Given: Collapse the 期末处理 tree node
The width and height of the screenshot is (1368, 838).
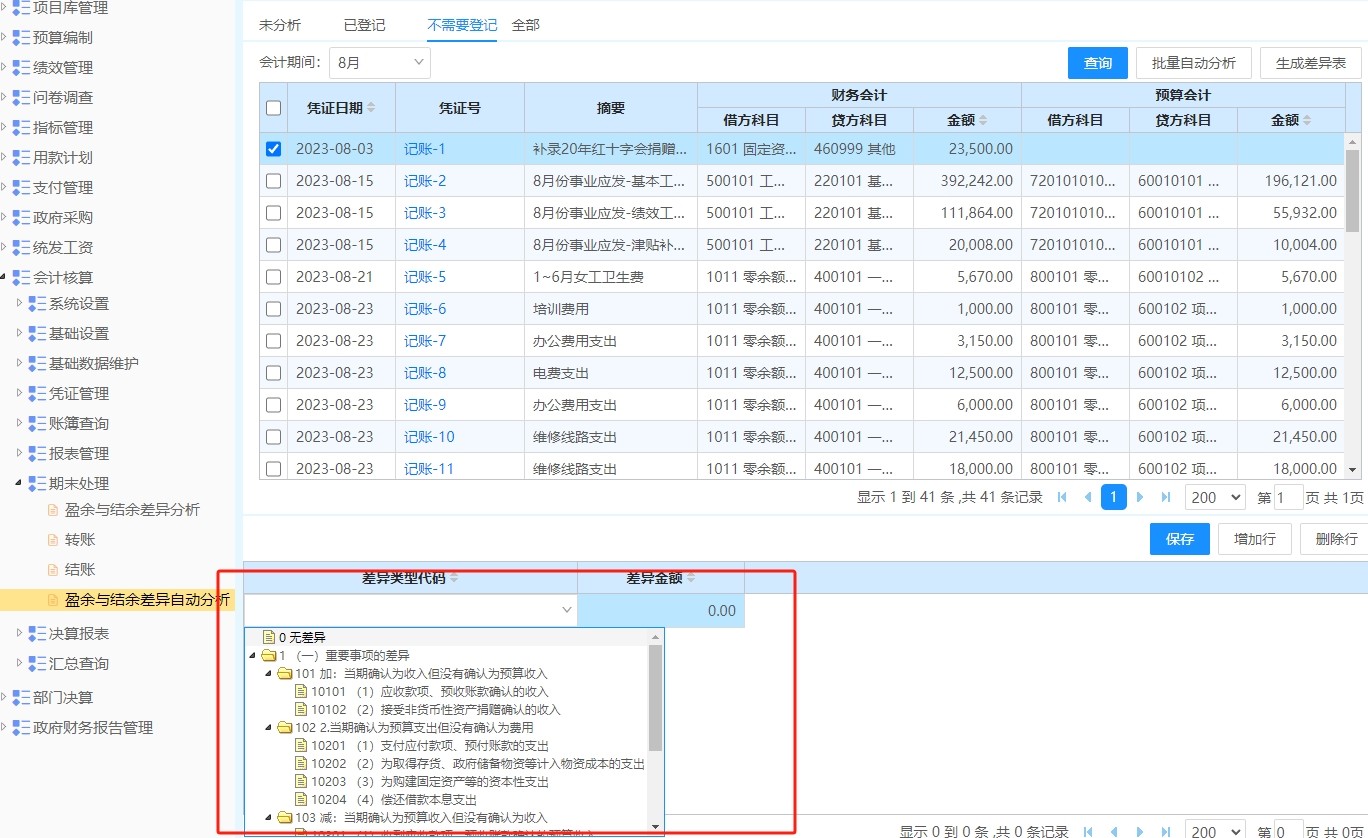Looking at the screenshot, I should point(19,483).
